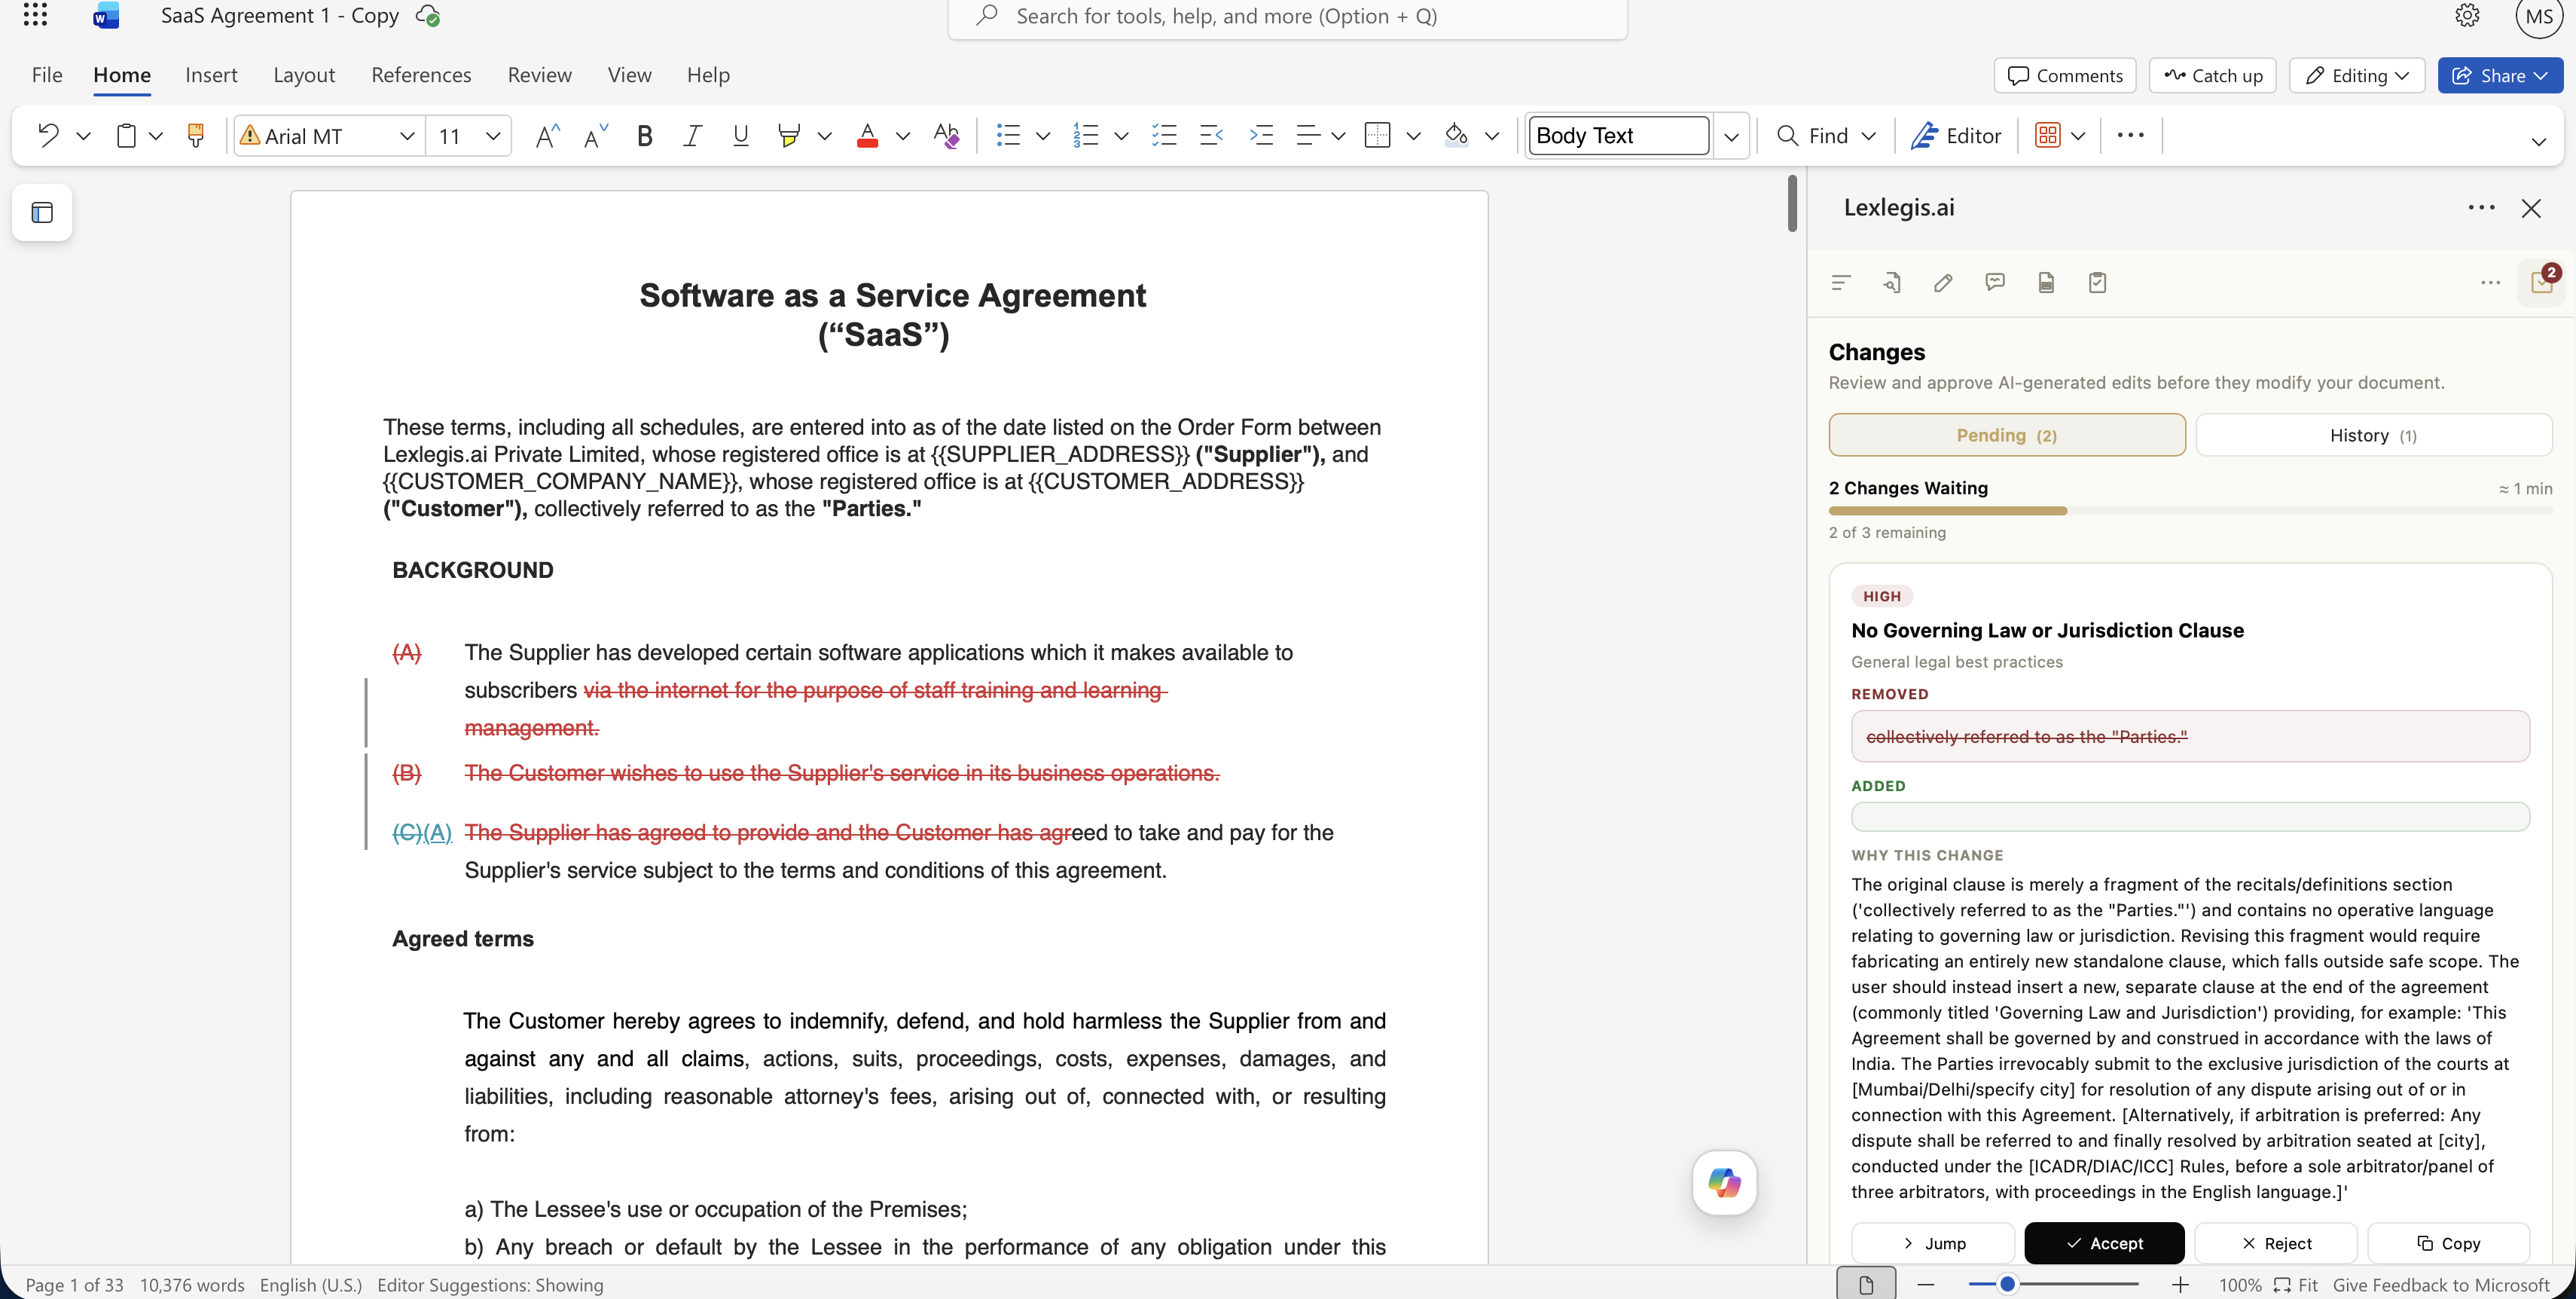2576x1299 pixels.
Task: Jump to the change in document
Action: click(1932, 1243)
